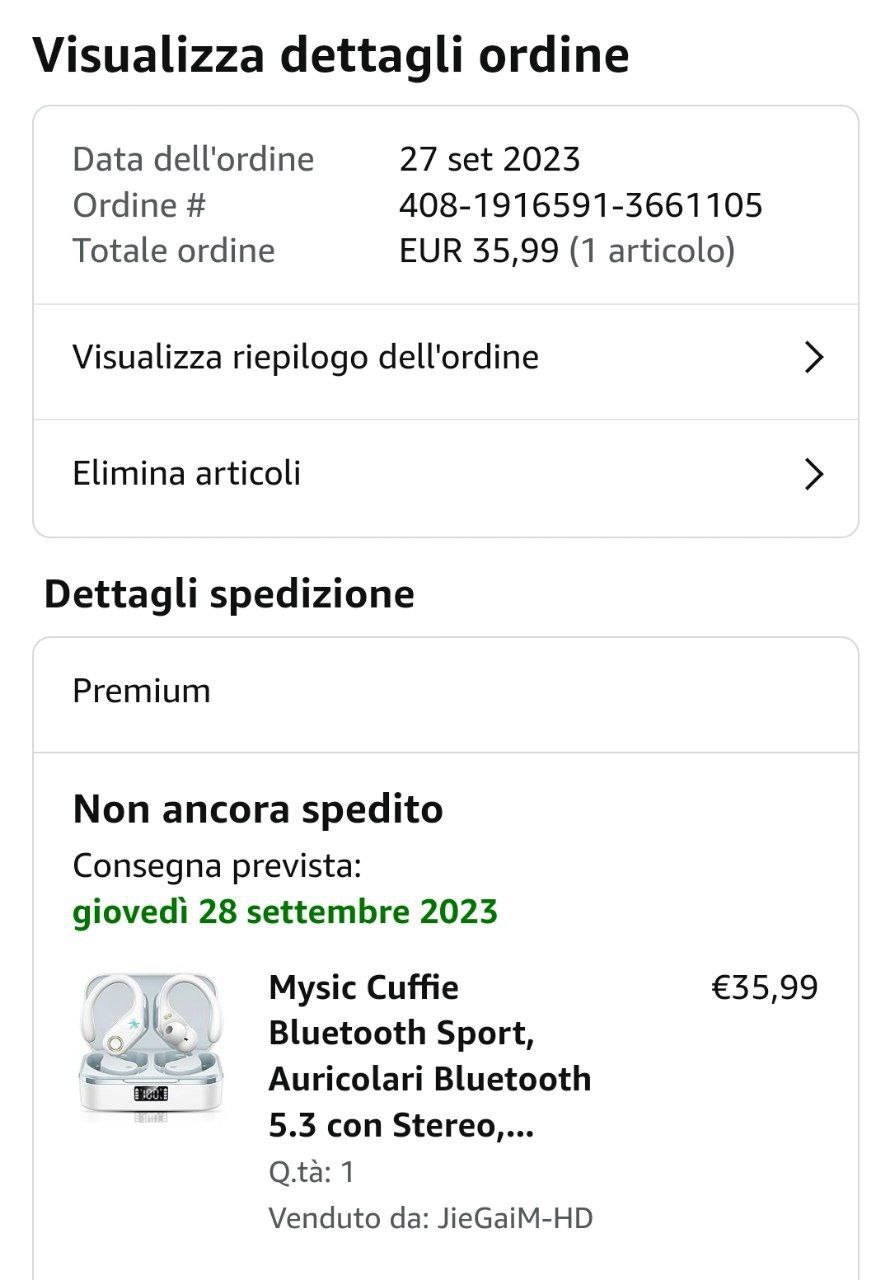The width and height of the screenshot is (890, 1280).
Task: Click the Q.tà: 1 quantity text
Action: click(311, 1172)
